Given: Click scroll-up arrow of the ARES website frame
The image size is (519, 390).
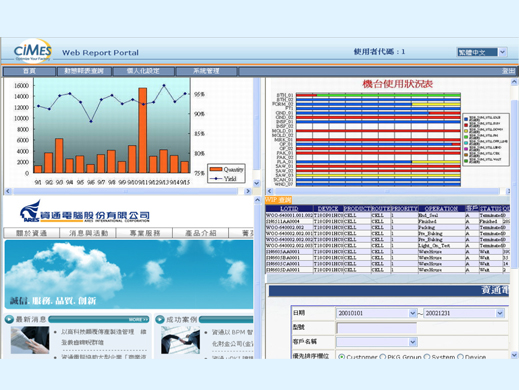Looking at the screenshot, I should (x=257, y=200).
